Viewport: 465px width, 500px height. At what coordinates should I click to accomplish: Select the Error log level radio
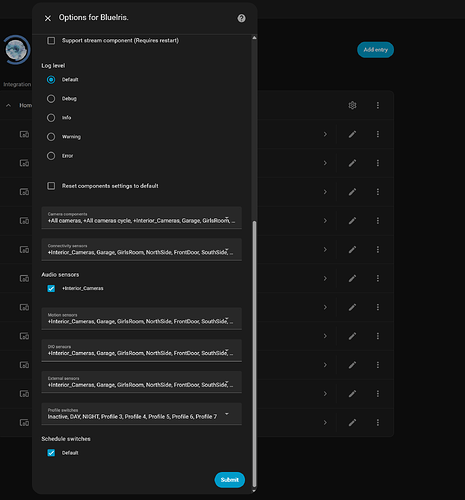pos(51,156)
